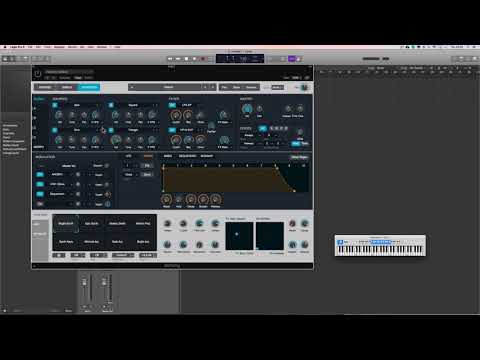The width and height of the screenshot is (480, 360).
Task: Click the link icon in plug-in header
Action: click(x=307, y=78)
